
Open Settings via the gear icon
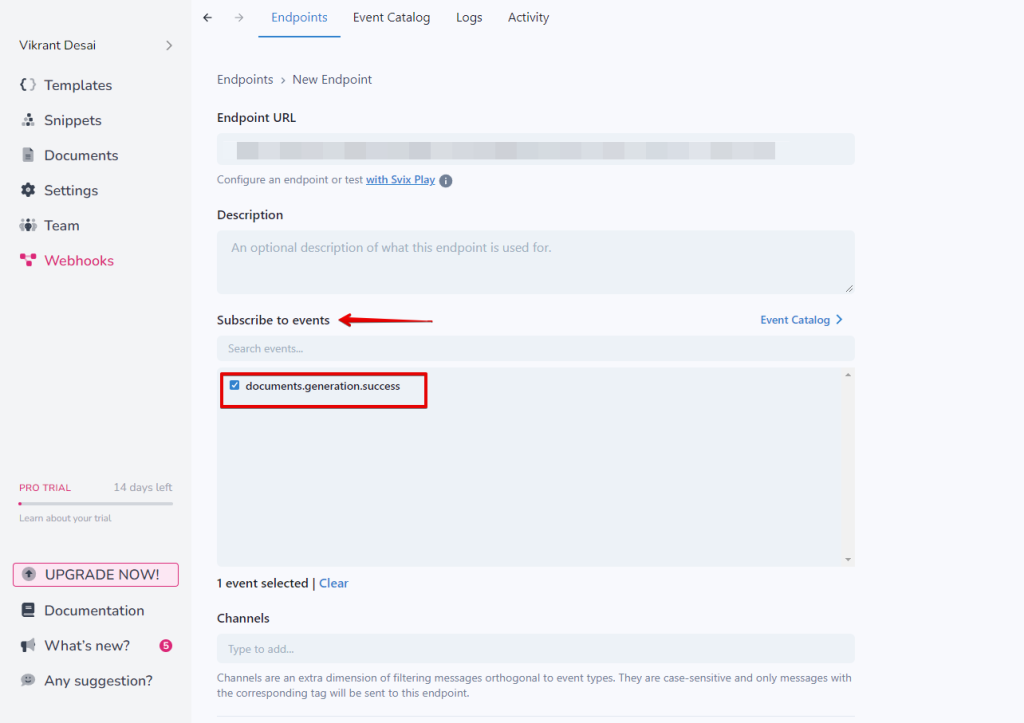click(x=28, y=190)
